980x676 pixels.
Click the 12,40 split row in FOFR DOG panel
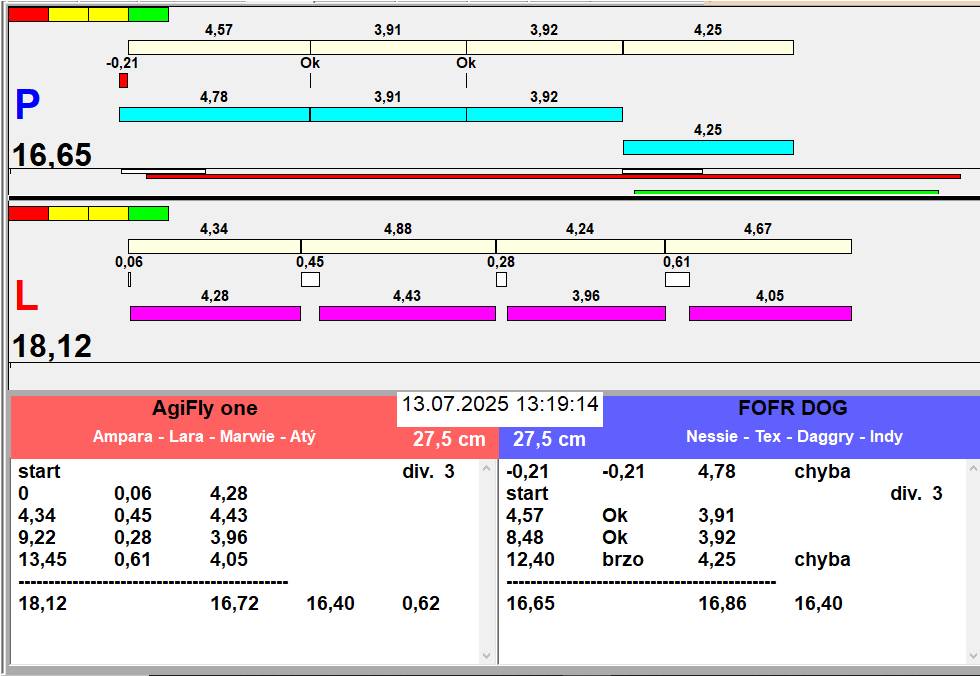(678, 559)
